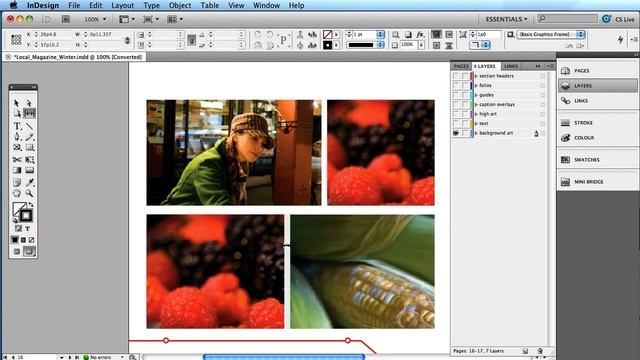640x360 pixels.
Task: Click the effects fx icon
Action: [x=420, y=35]
